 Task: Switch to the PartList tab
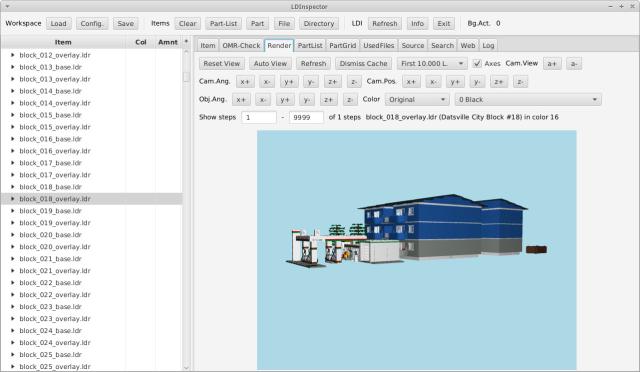(310, 45)
